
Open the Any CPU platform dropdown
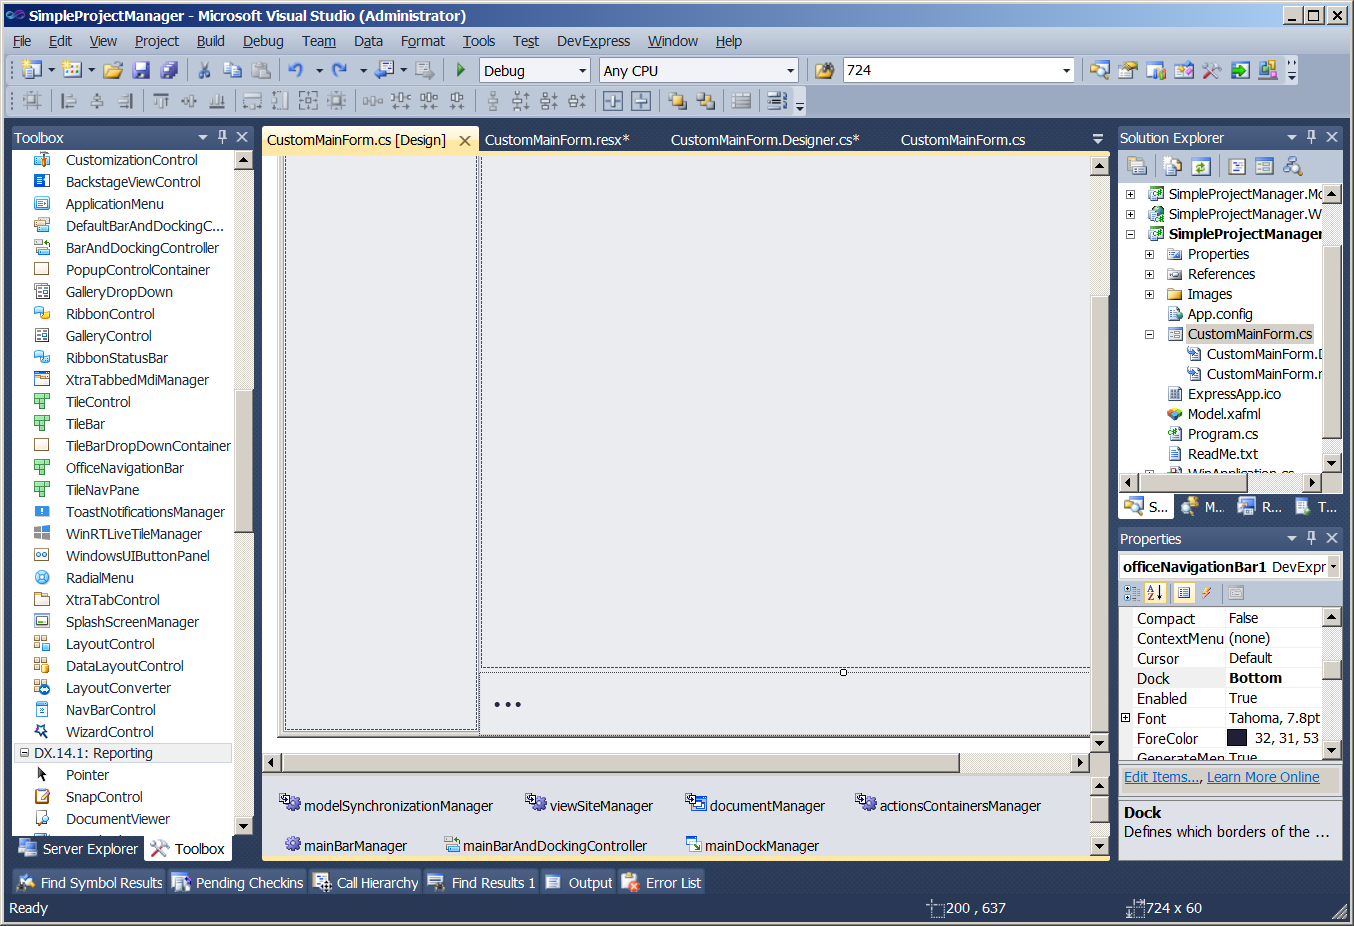790,71
